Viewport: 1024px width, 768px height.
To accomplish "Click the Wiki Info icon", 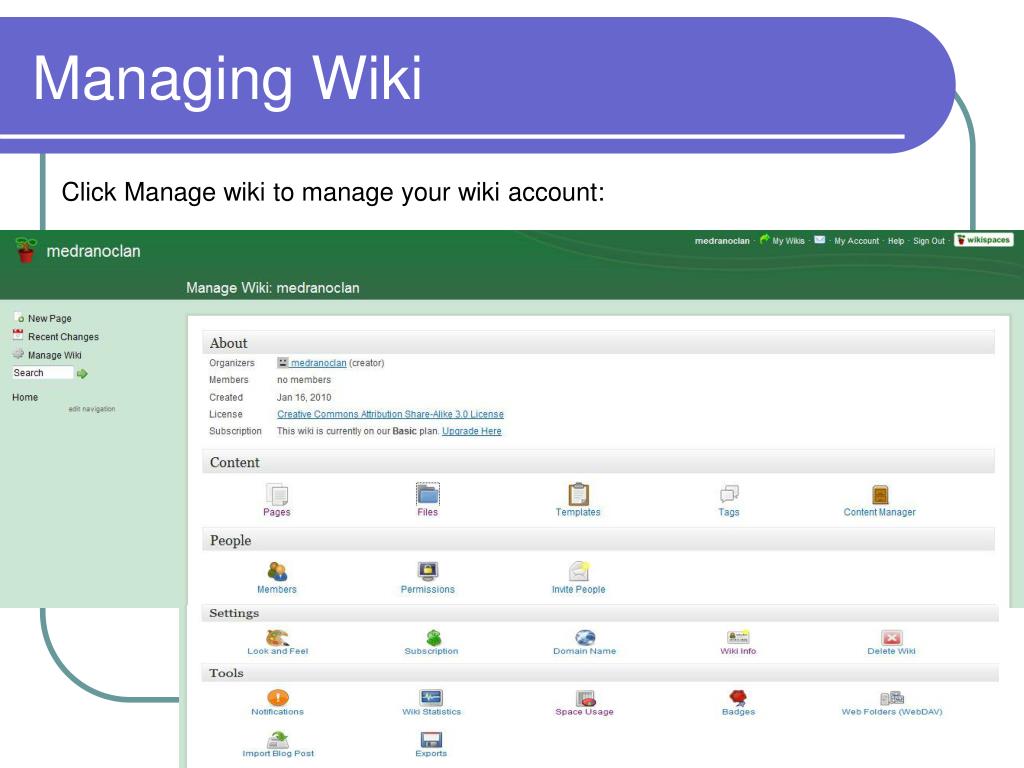I will coord(738,637).
